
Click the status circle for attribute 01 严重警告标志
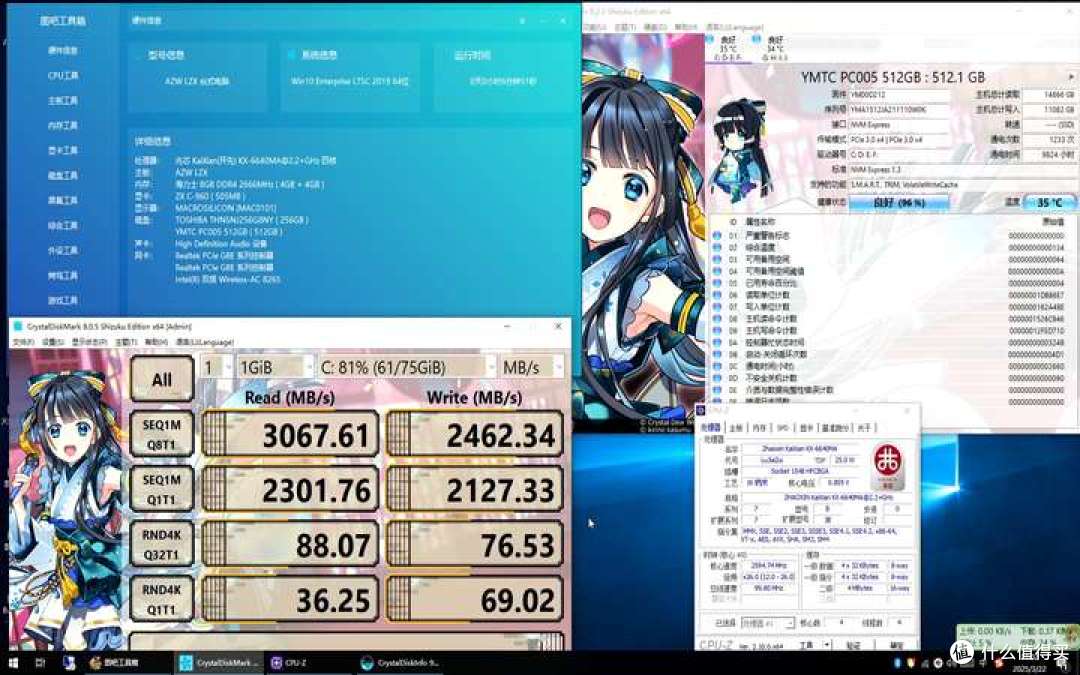coord(717,236)
